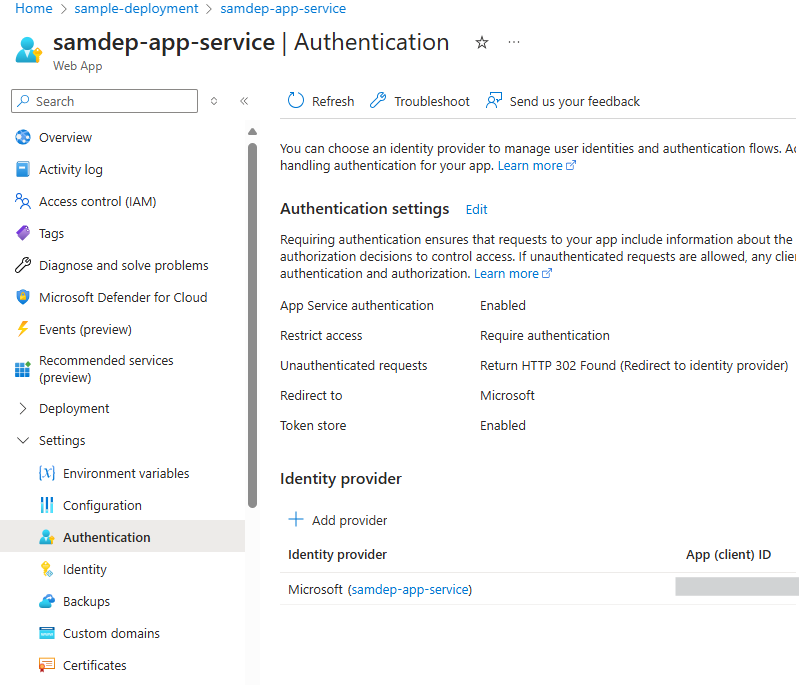The width and height of the screenshot is (799, 685).
Task: Click the Events lightning bolt icon
Action: [23, 329]
